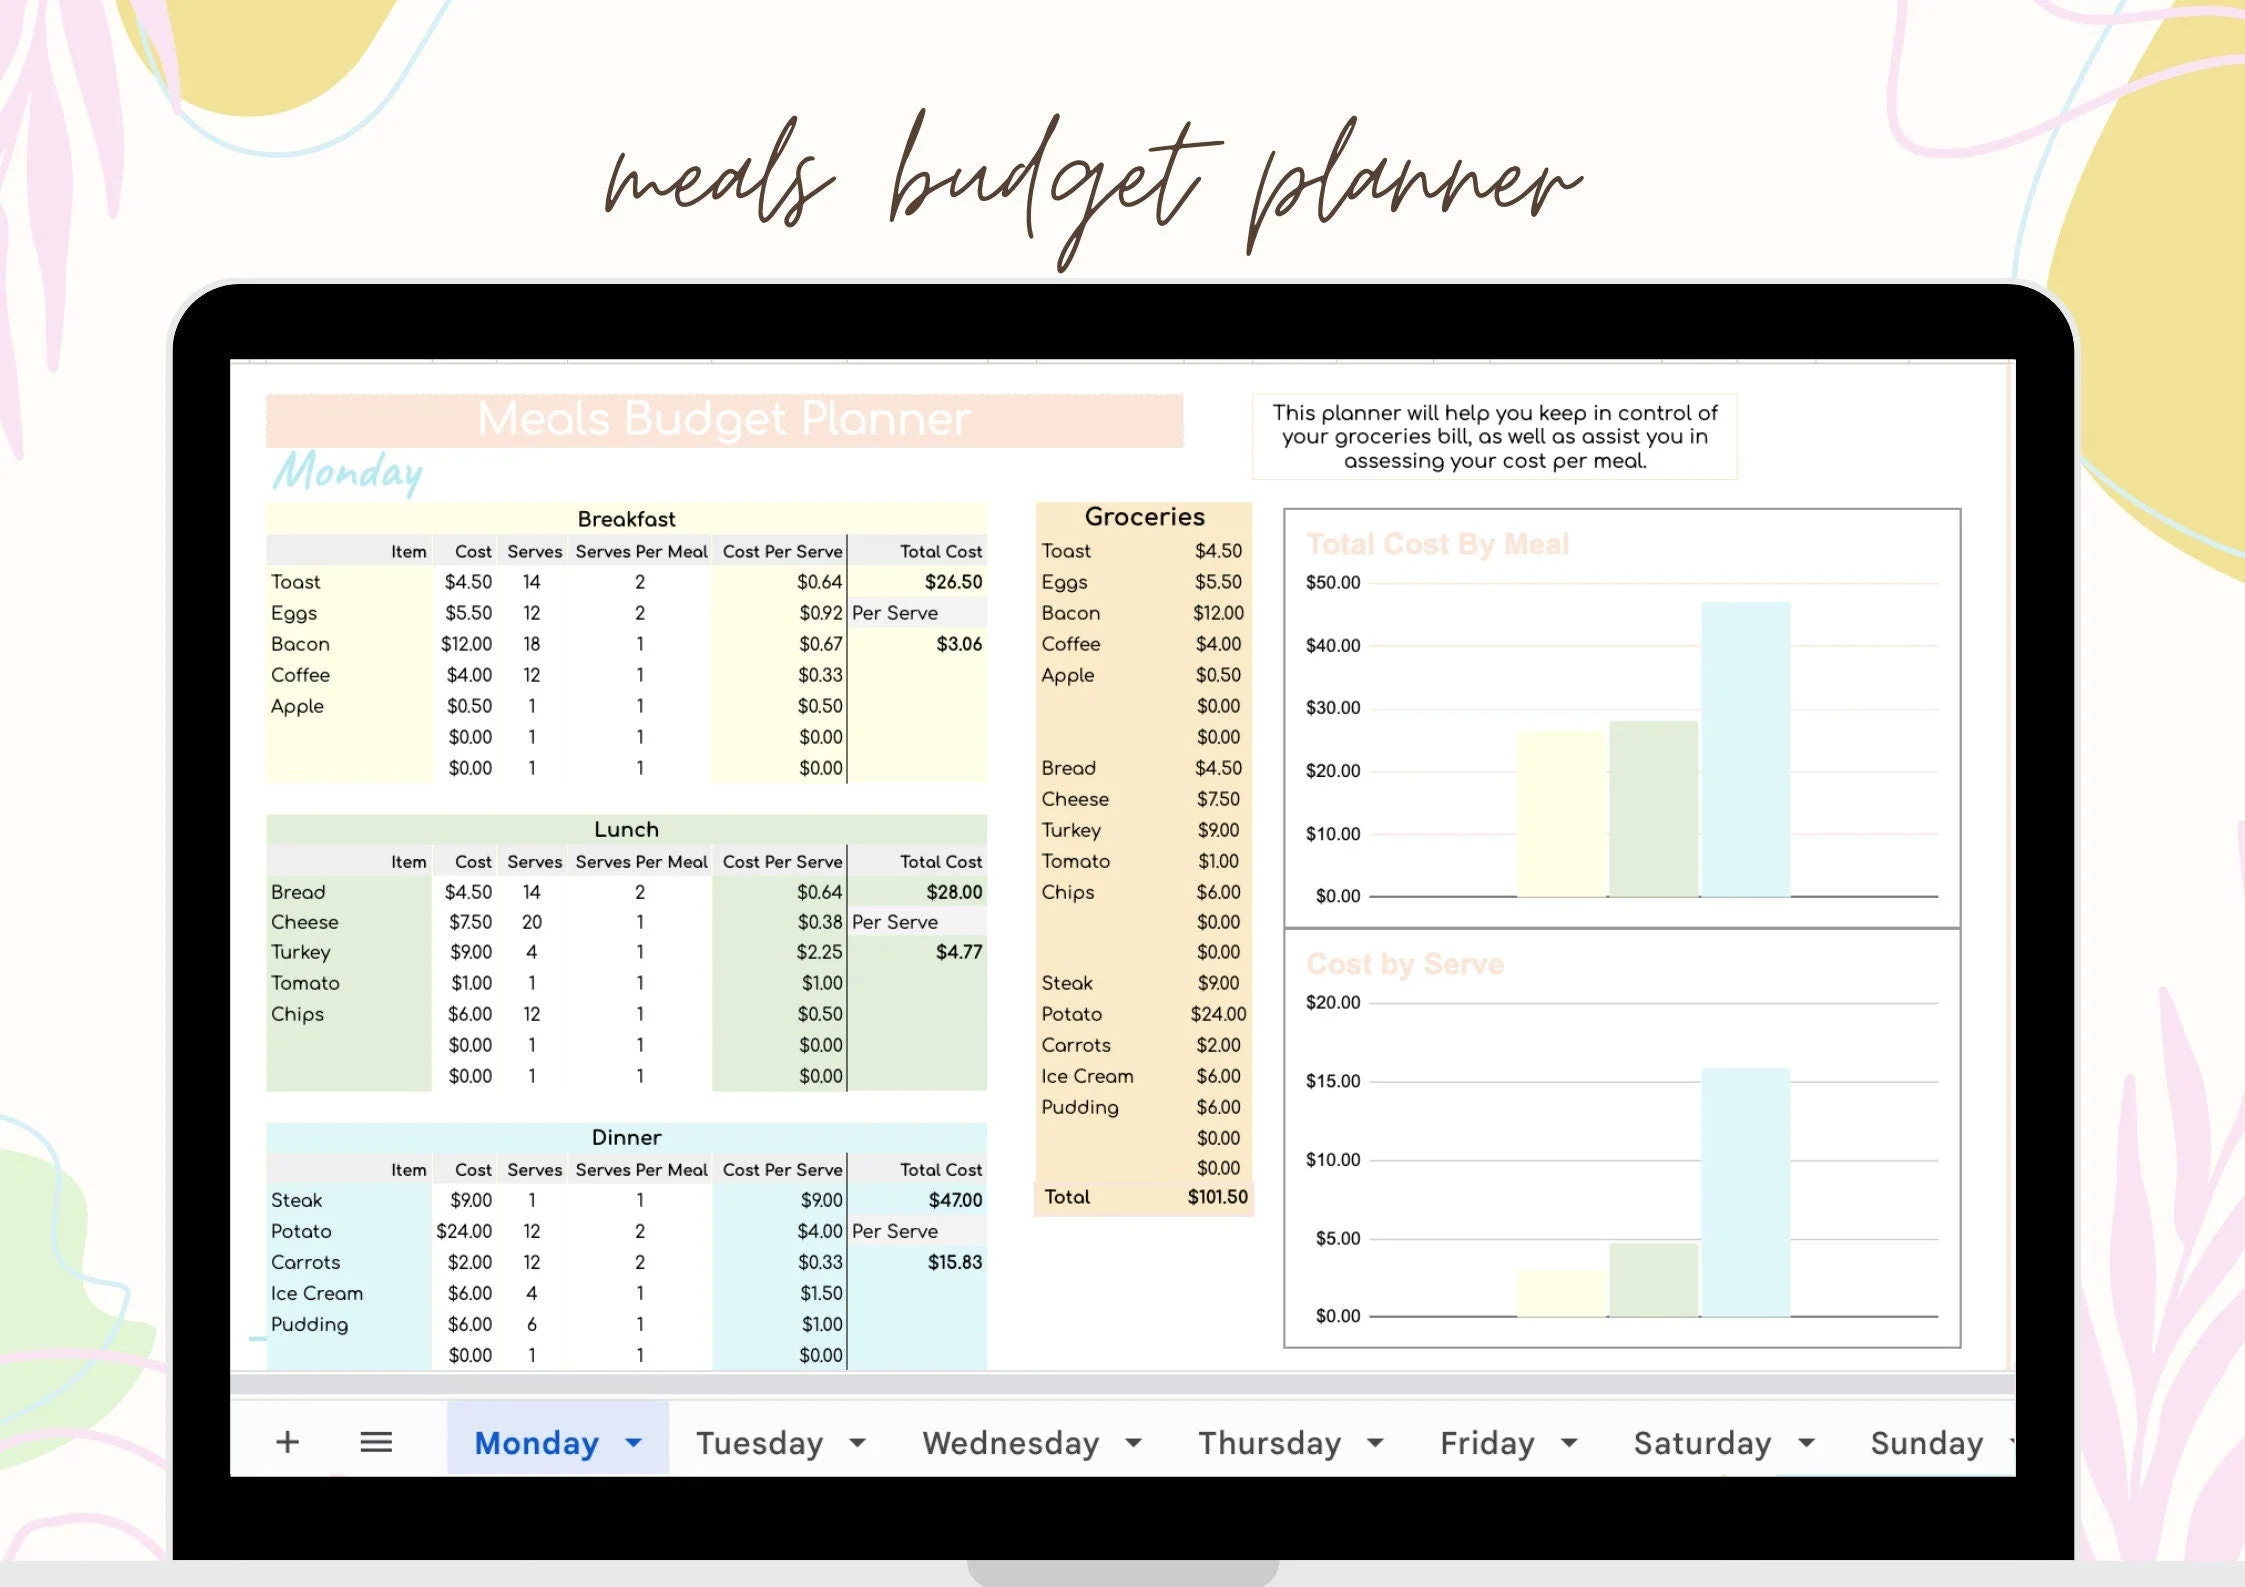This screenshot has width=2245, height=1587.
Task: Open the Monday tab dropdown menu
Action: click(633, 1442)
